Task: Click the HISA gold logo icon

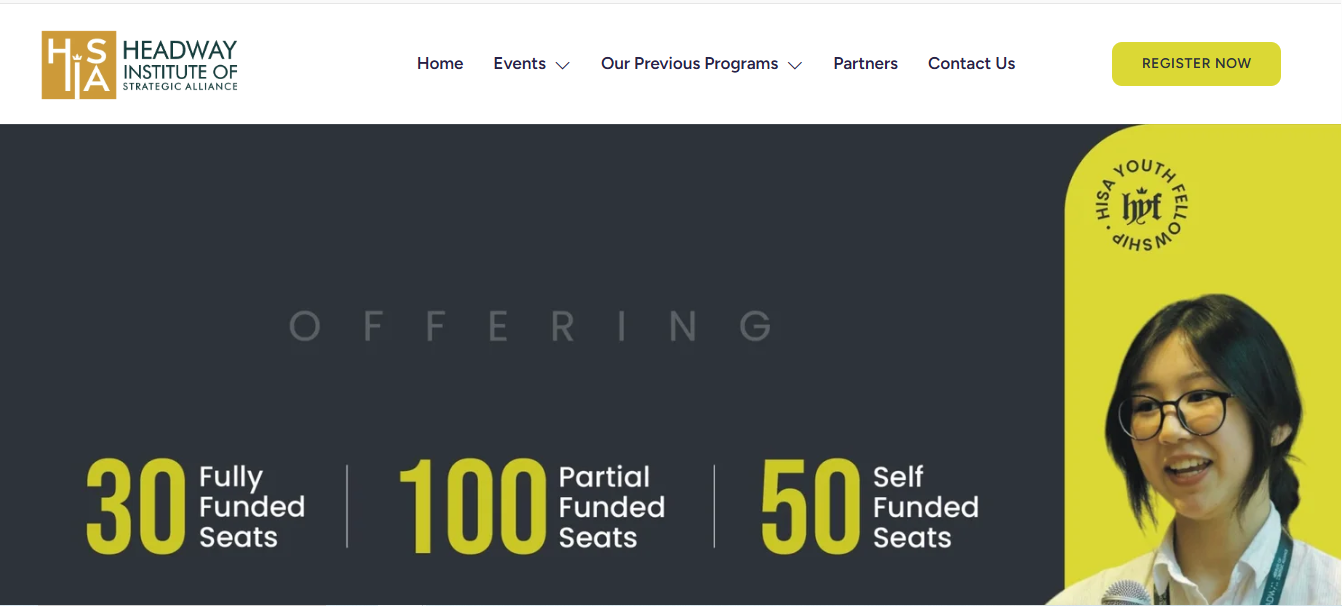Action: click(x=79, y=65)
